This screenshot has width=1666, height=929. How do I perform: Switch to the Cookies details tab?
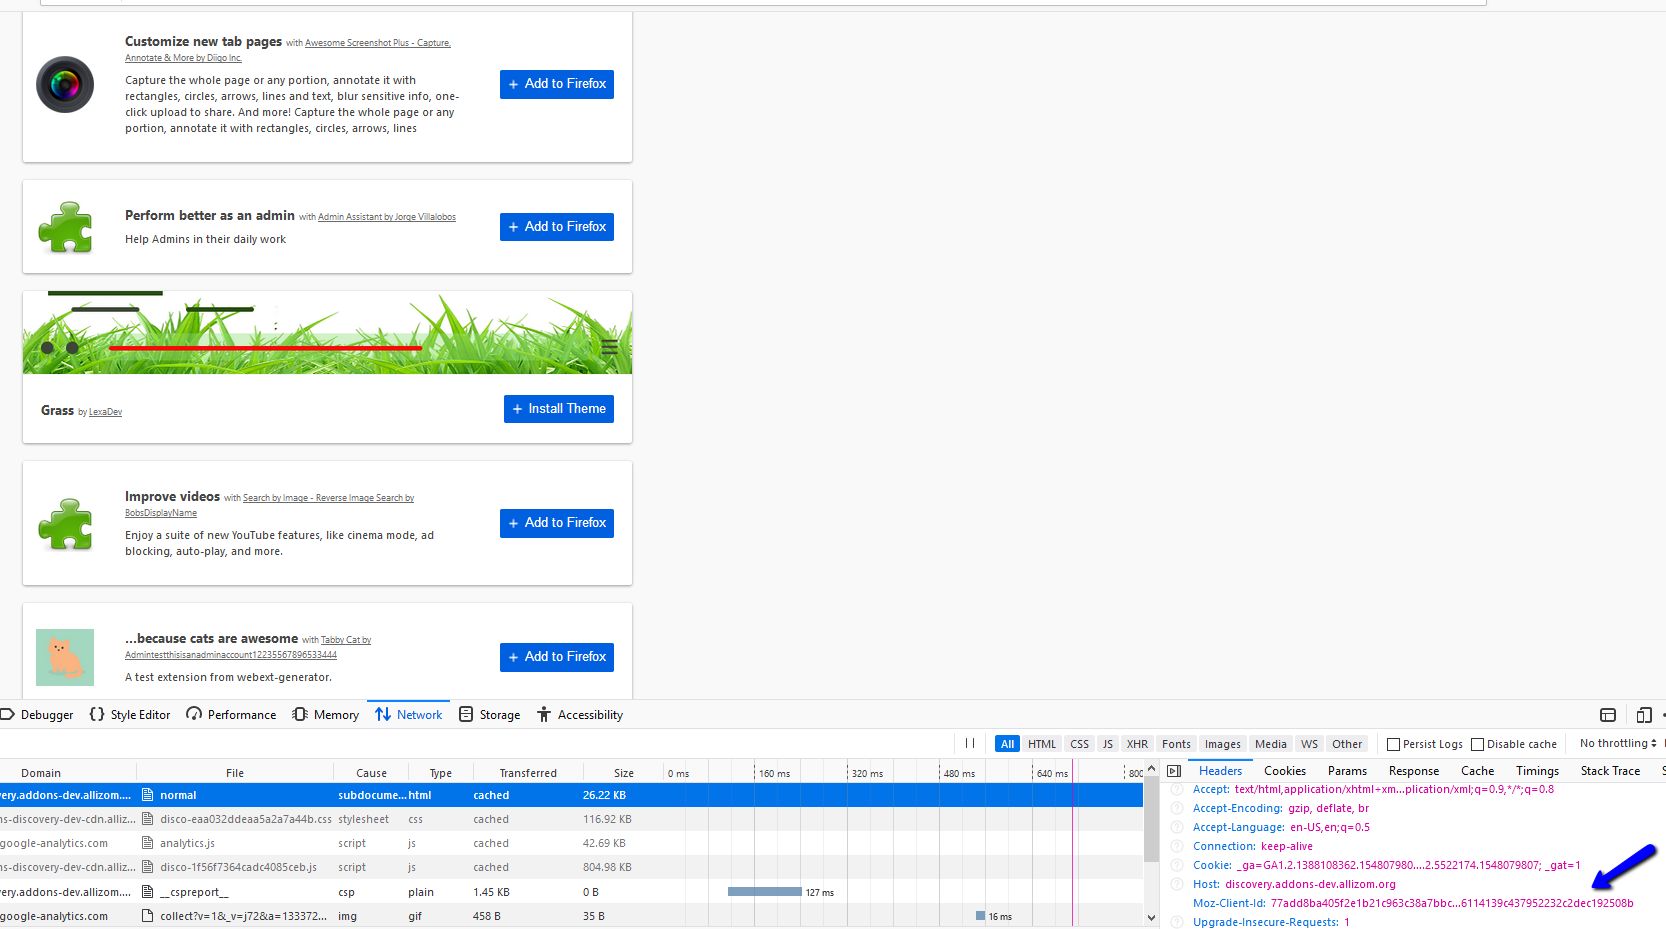1285,771
